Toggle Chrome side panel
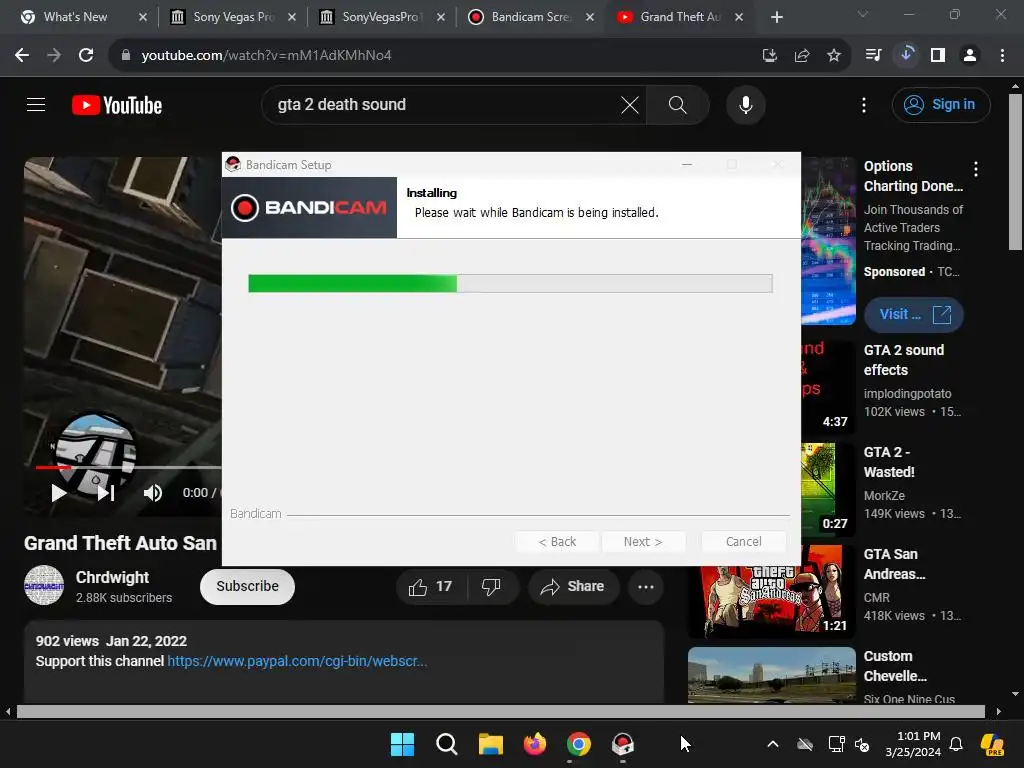Viewport: 1024px width, 768px height. pyautogui.click(x=938, y=56)
